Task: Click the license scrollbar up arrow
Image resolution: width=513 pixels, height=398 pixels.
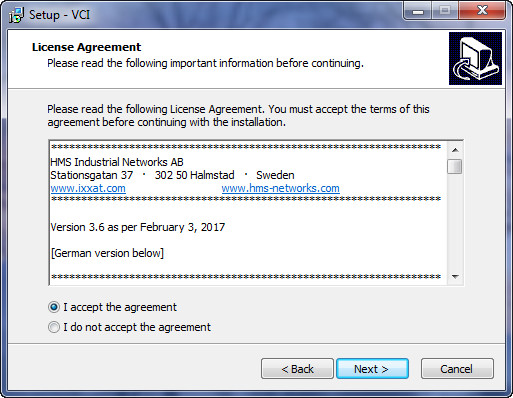Action: 455,150
